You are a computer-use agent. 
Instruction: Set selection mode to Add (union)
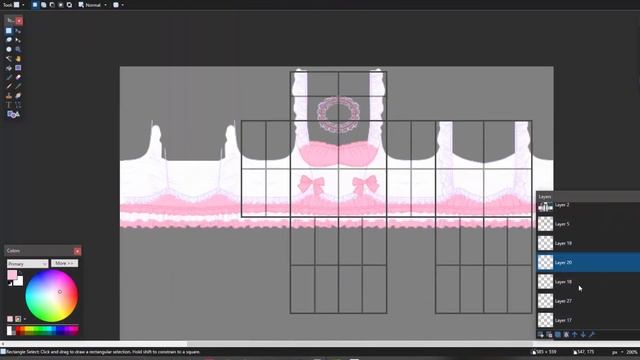pos(44,5)
